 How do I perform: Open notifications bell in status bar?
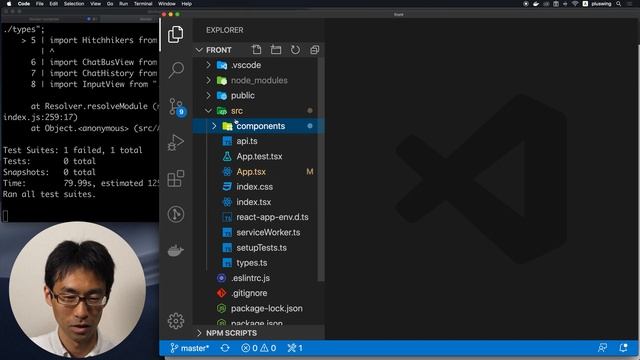point(623,348)
